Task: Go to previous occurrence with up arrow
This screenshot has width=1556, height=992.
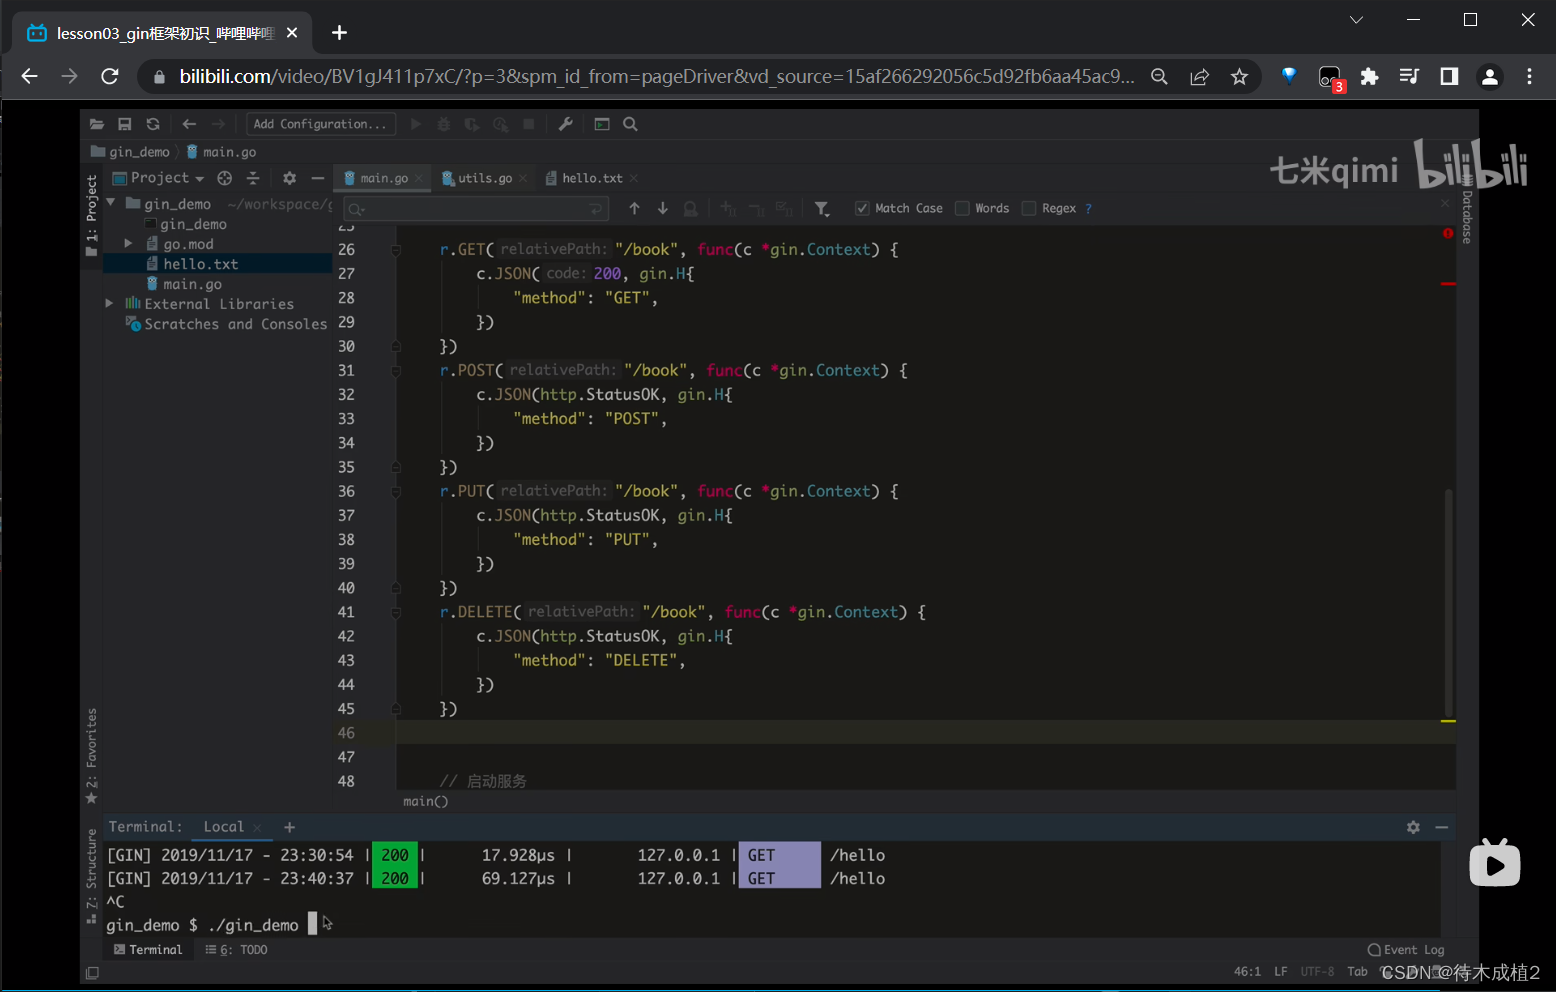Action: point(634,208)
